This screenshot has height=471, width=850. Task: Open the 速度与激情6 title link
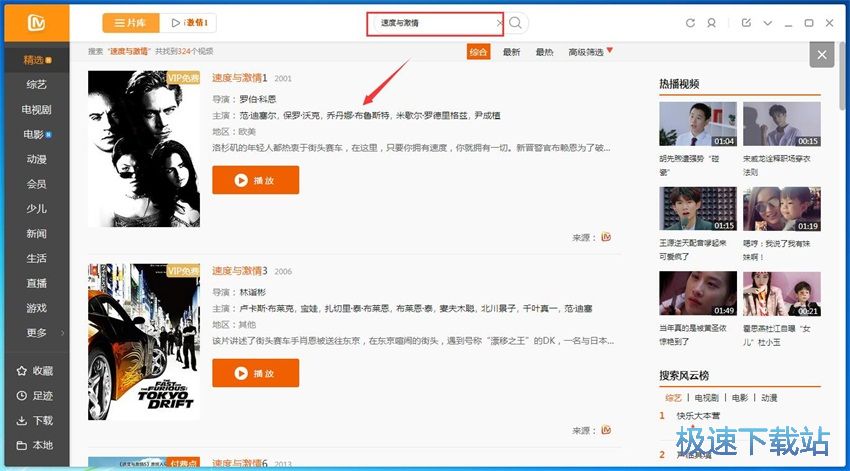click(240, 464)
